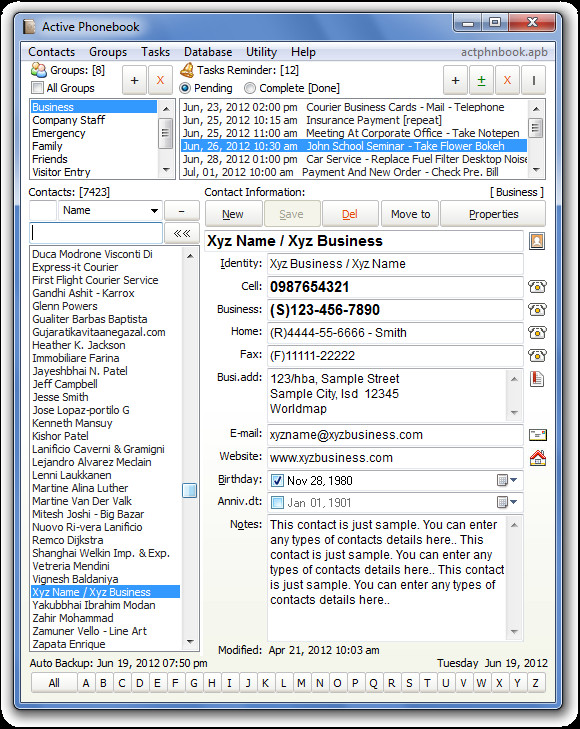The image size is (580, 729).
Task: Filter contacts by letter X
Action: pyautogui.click(x=499, y=683)
